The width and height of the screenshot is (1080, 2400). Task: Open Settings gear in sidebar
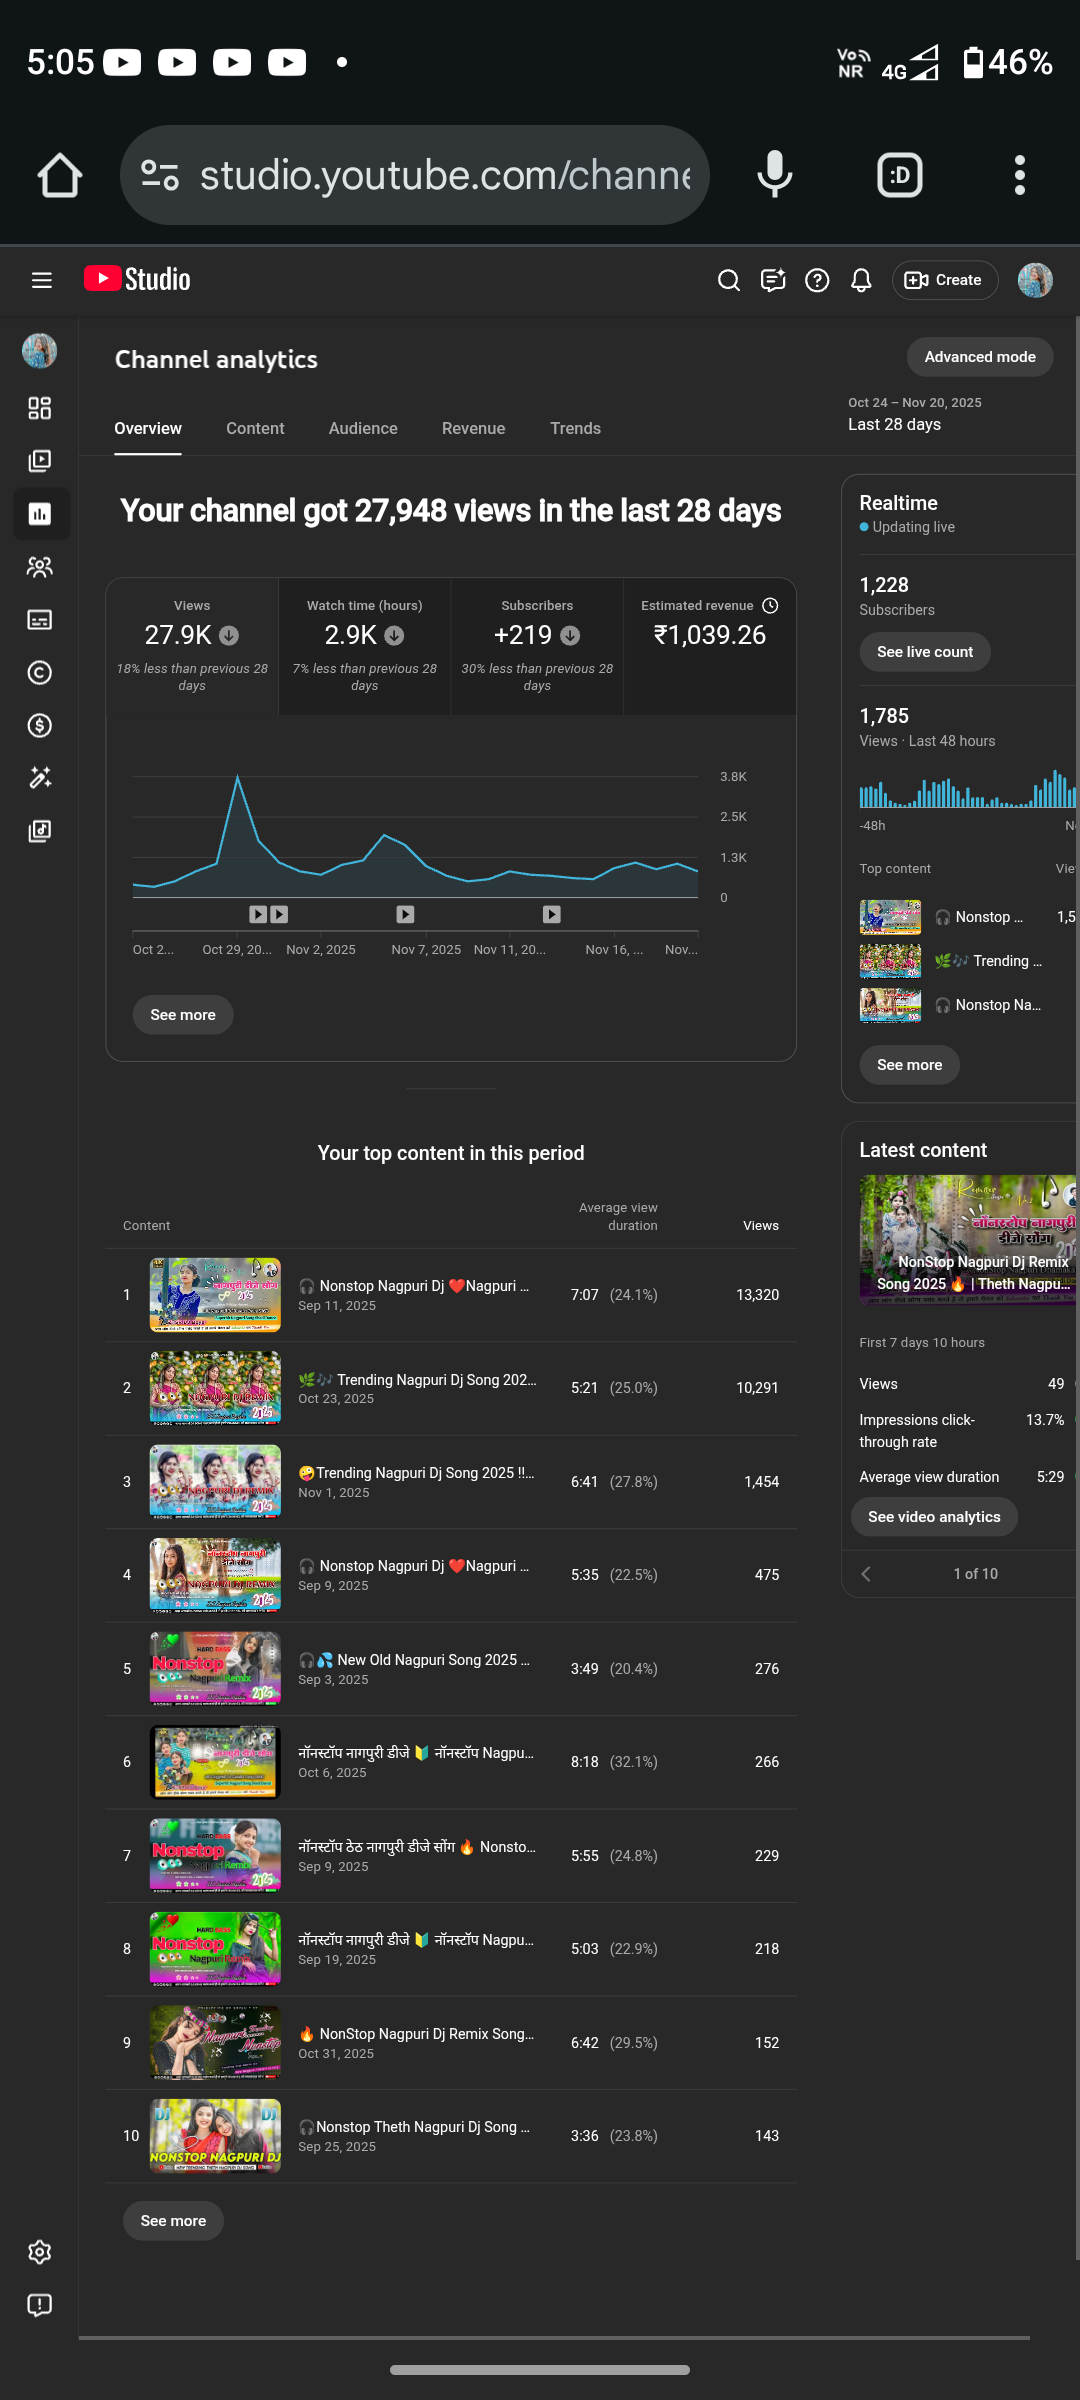pyautogui.click(x=40, y=2252)
